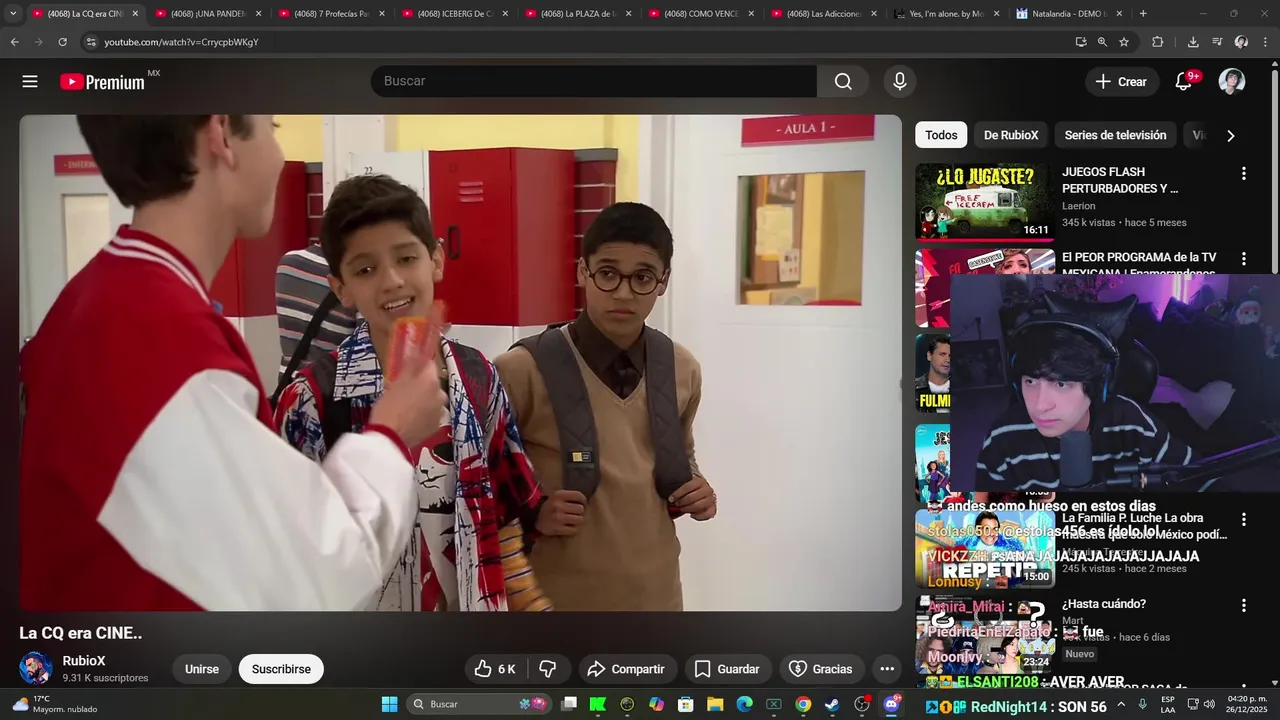Click the magnifier search button
Image resolution: width=1280 pixels, height=720 pixels.
(843, 82)
